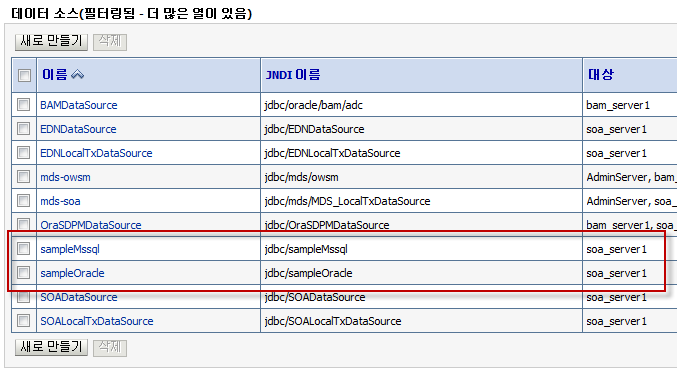Click the AdminServer target in mds-soa row
This screenshot has height=379, width=677.
coord(617,201)
